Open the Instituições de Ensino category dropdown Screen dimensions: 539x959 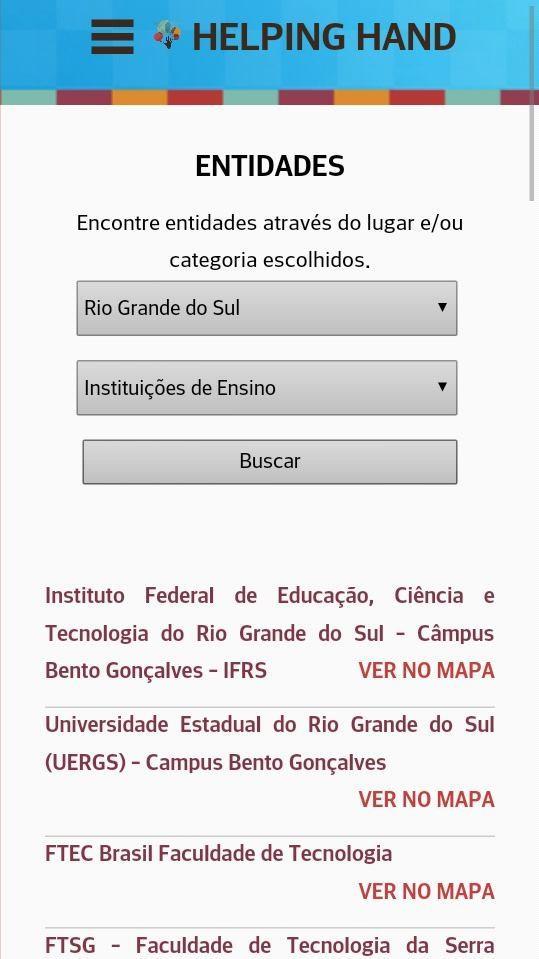267,388
